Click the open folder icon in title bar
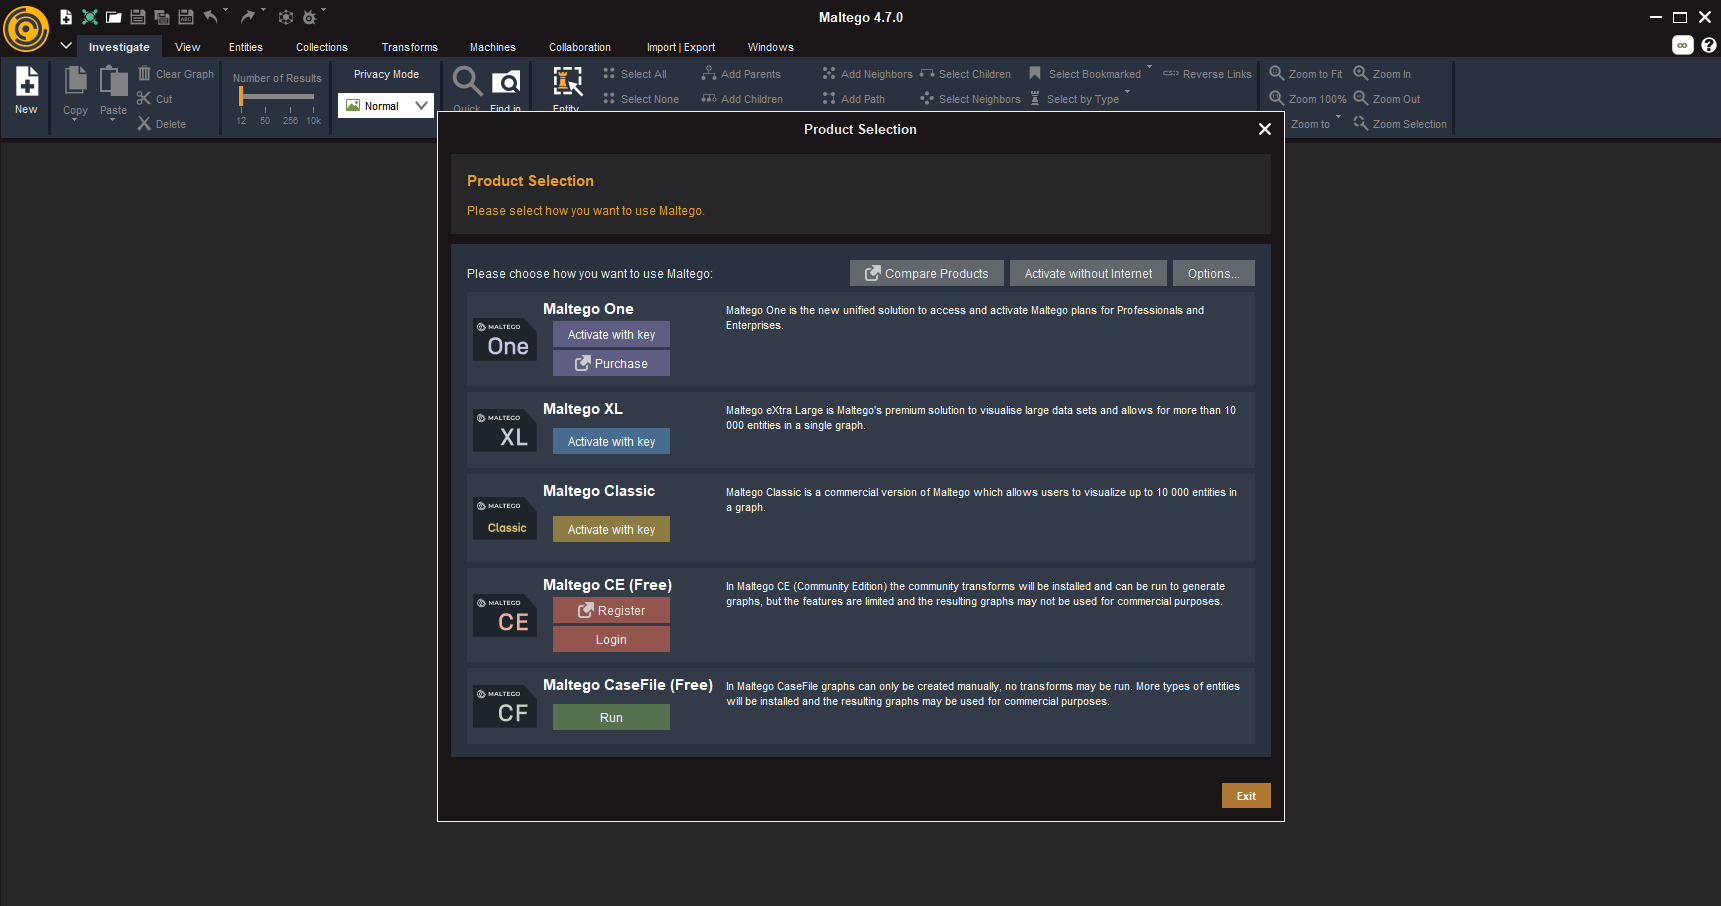 click(114, 17)
